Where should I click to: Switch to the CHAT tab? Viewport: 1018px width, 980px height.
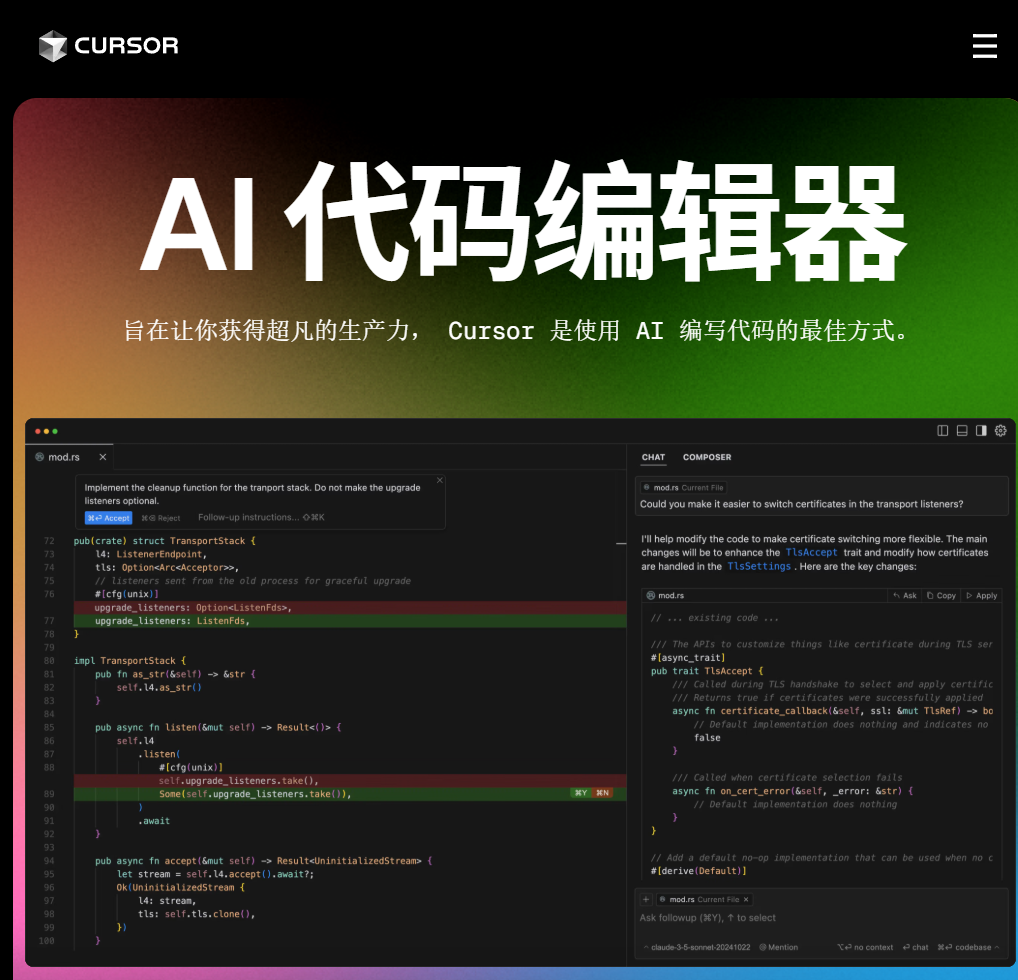pos(653,457)
